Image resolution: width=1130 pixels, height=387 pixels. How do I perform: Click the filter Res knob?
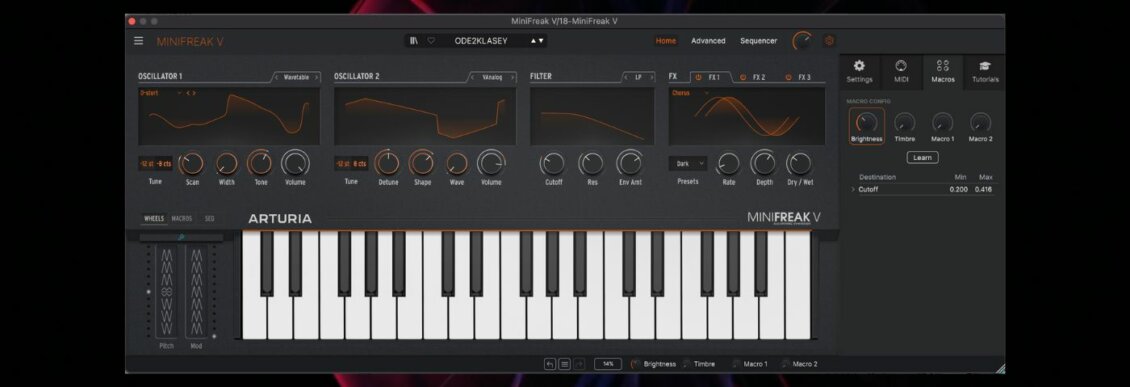pos(592,164)
